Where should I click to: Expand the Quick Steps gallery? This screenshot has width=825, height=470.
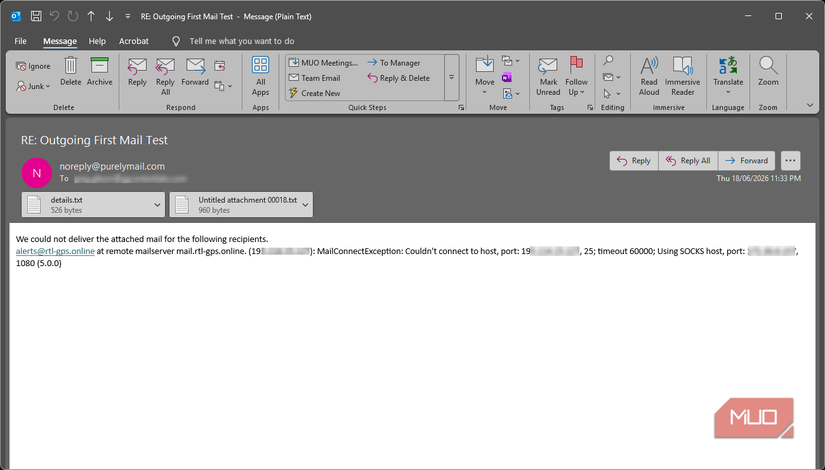(x=451, y=77)
